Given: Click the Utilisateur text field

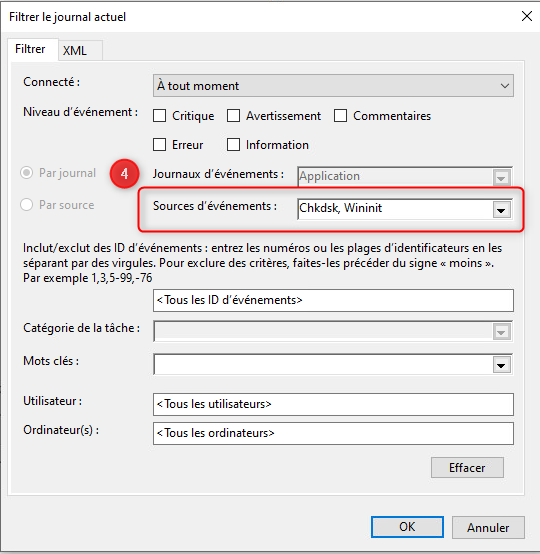Looking at the screenshot, I should (333, 404).
